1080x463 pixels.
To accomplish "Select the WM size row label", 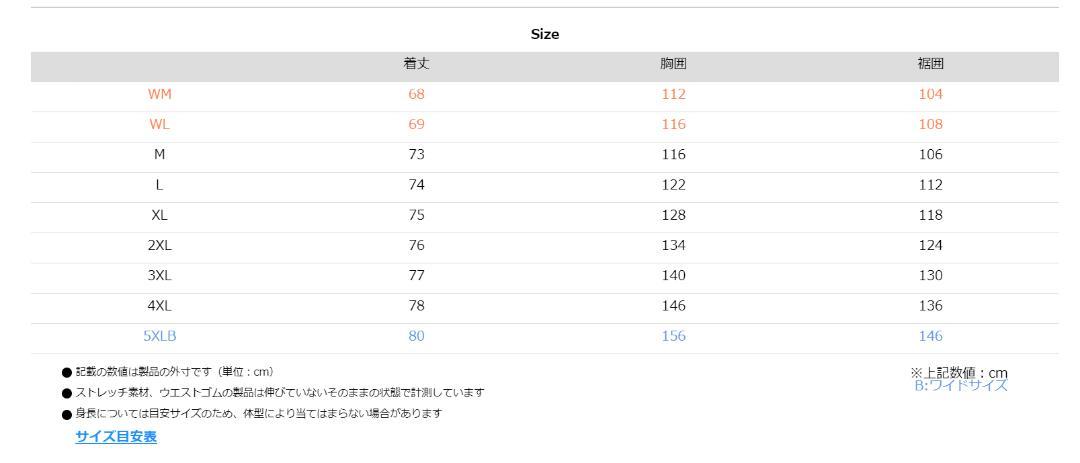I will 159,94.
